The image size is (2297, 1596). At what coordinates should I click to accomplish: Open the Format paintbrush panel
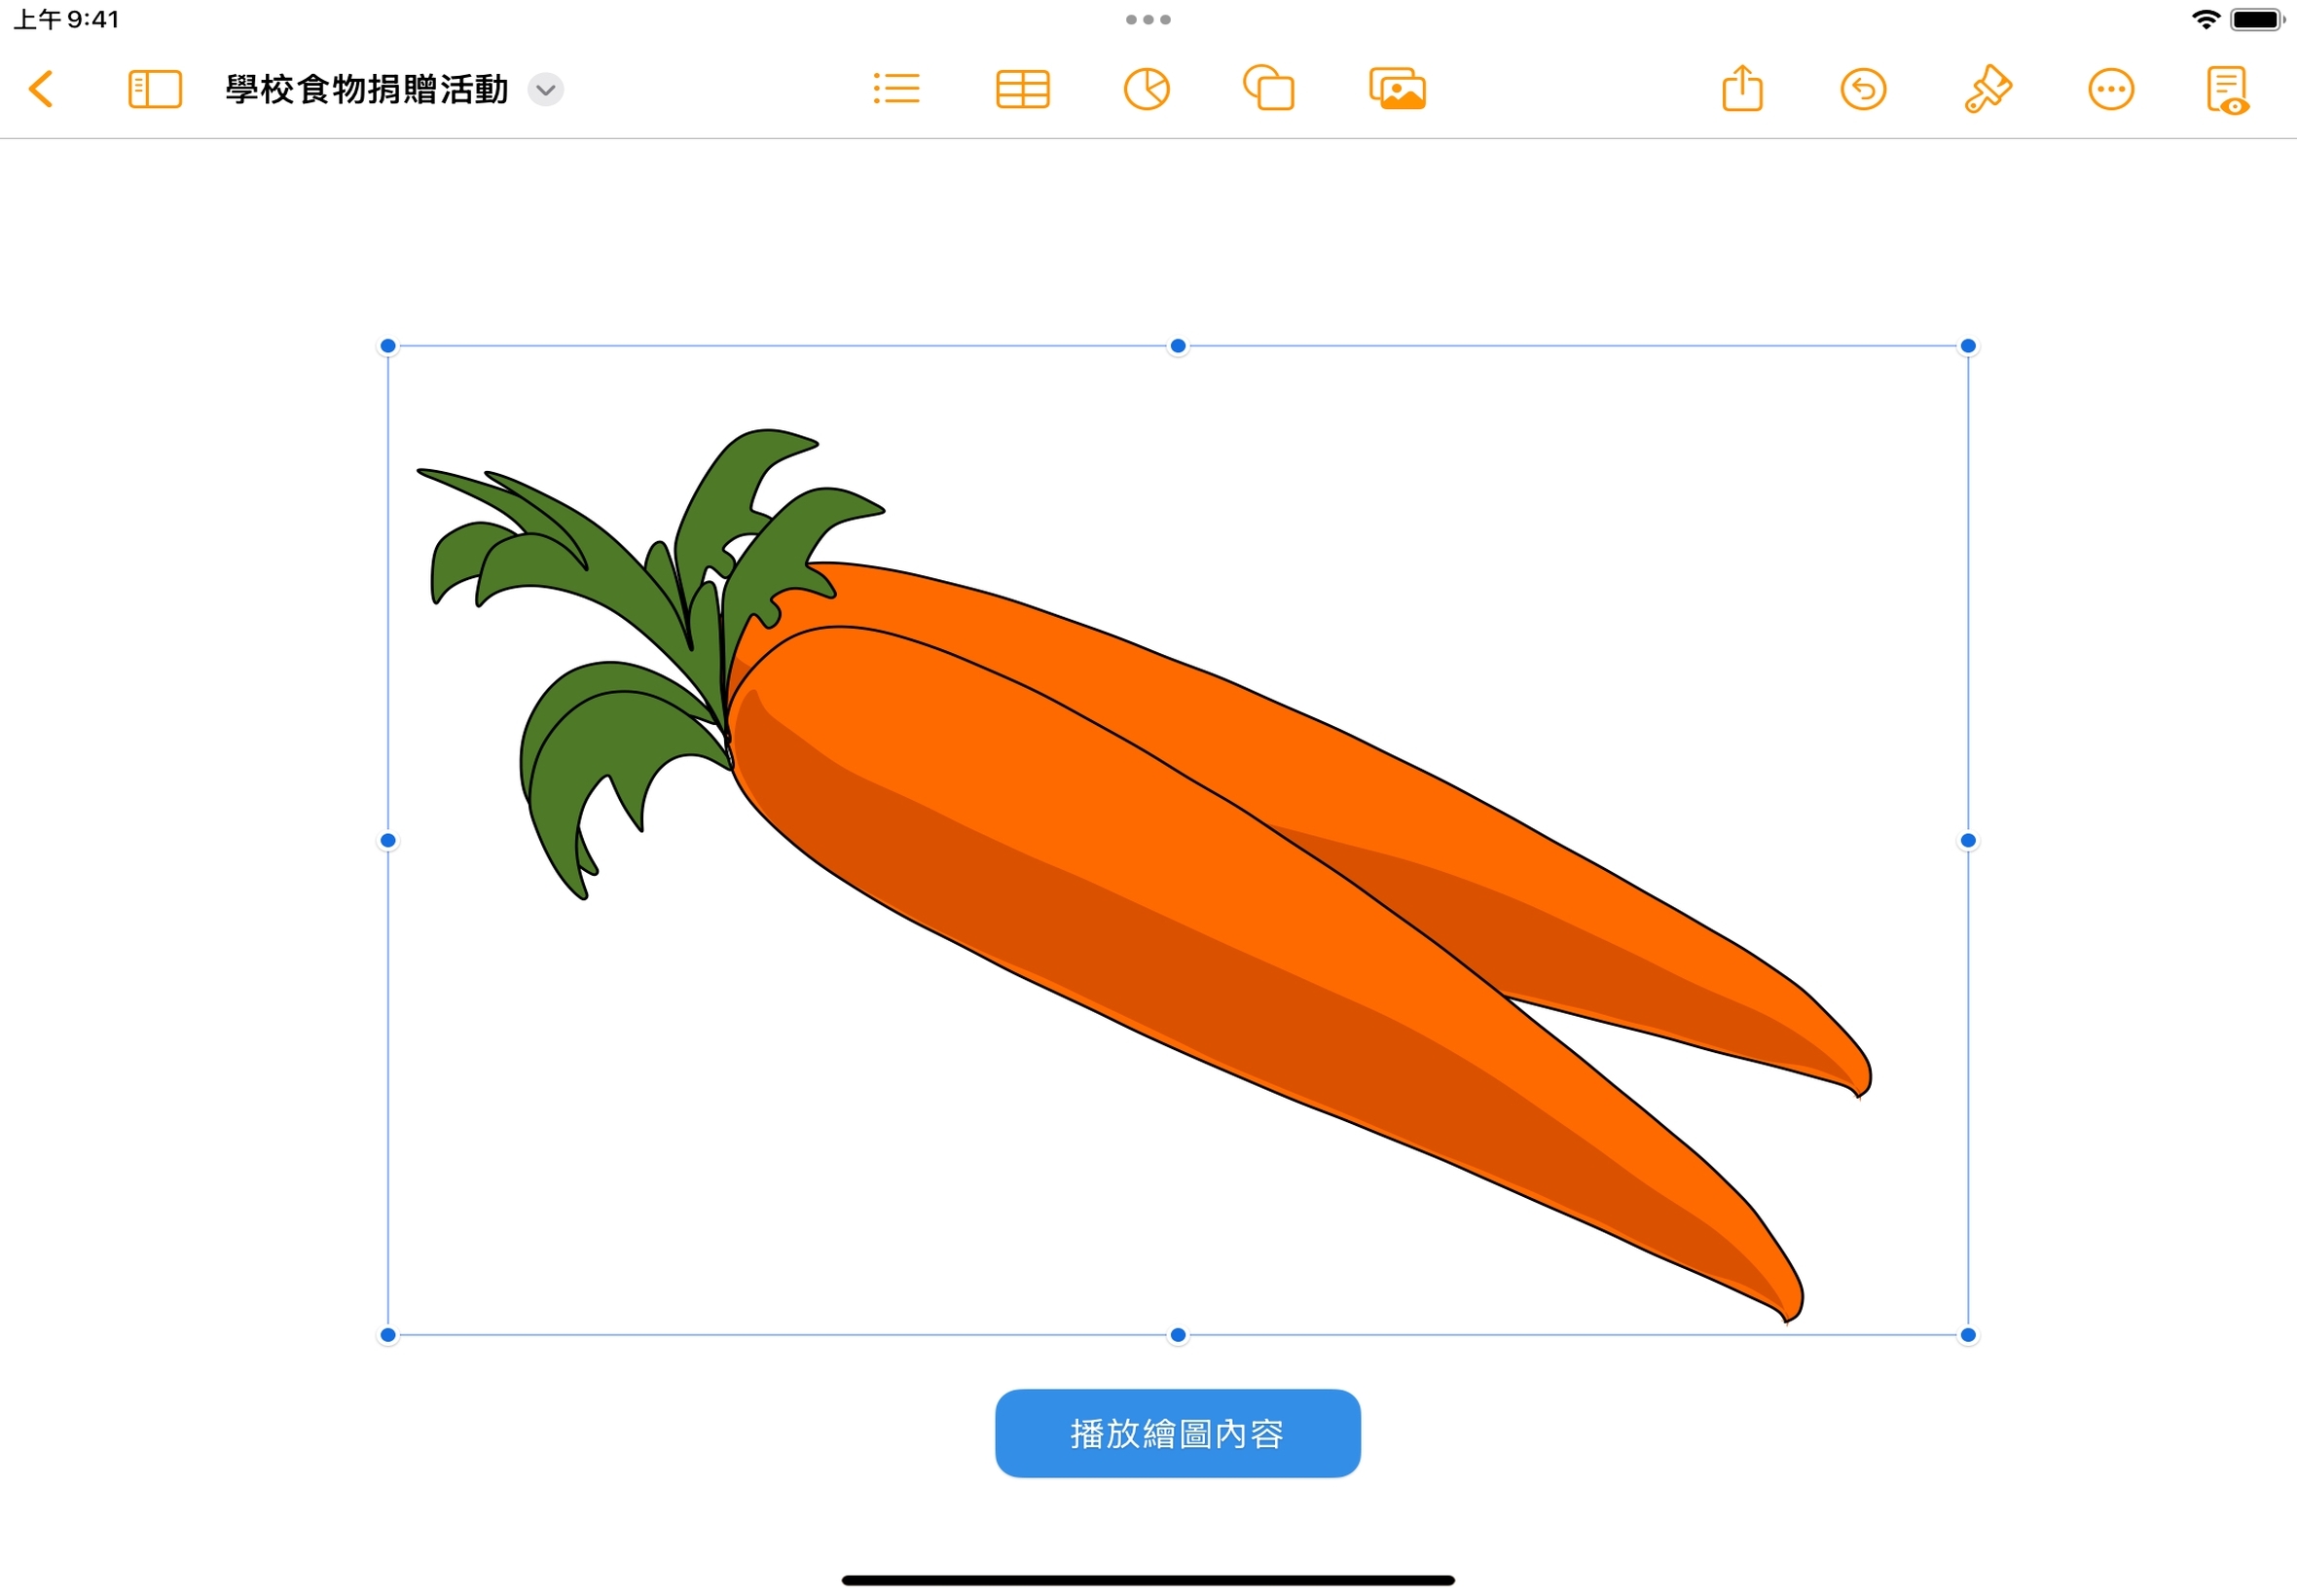click(1987, 89)
